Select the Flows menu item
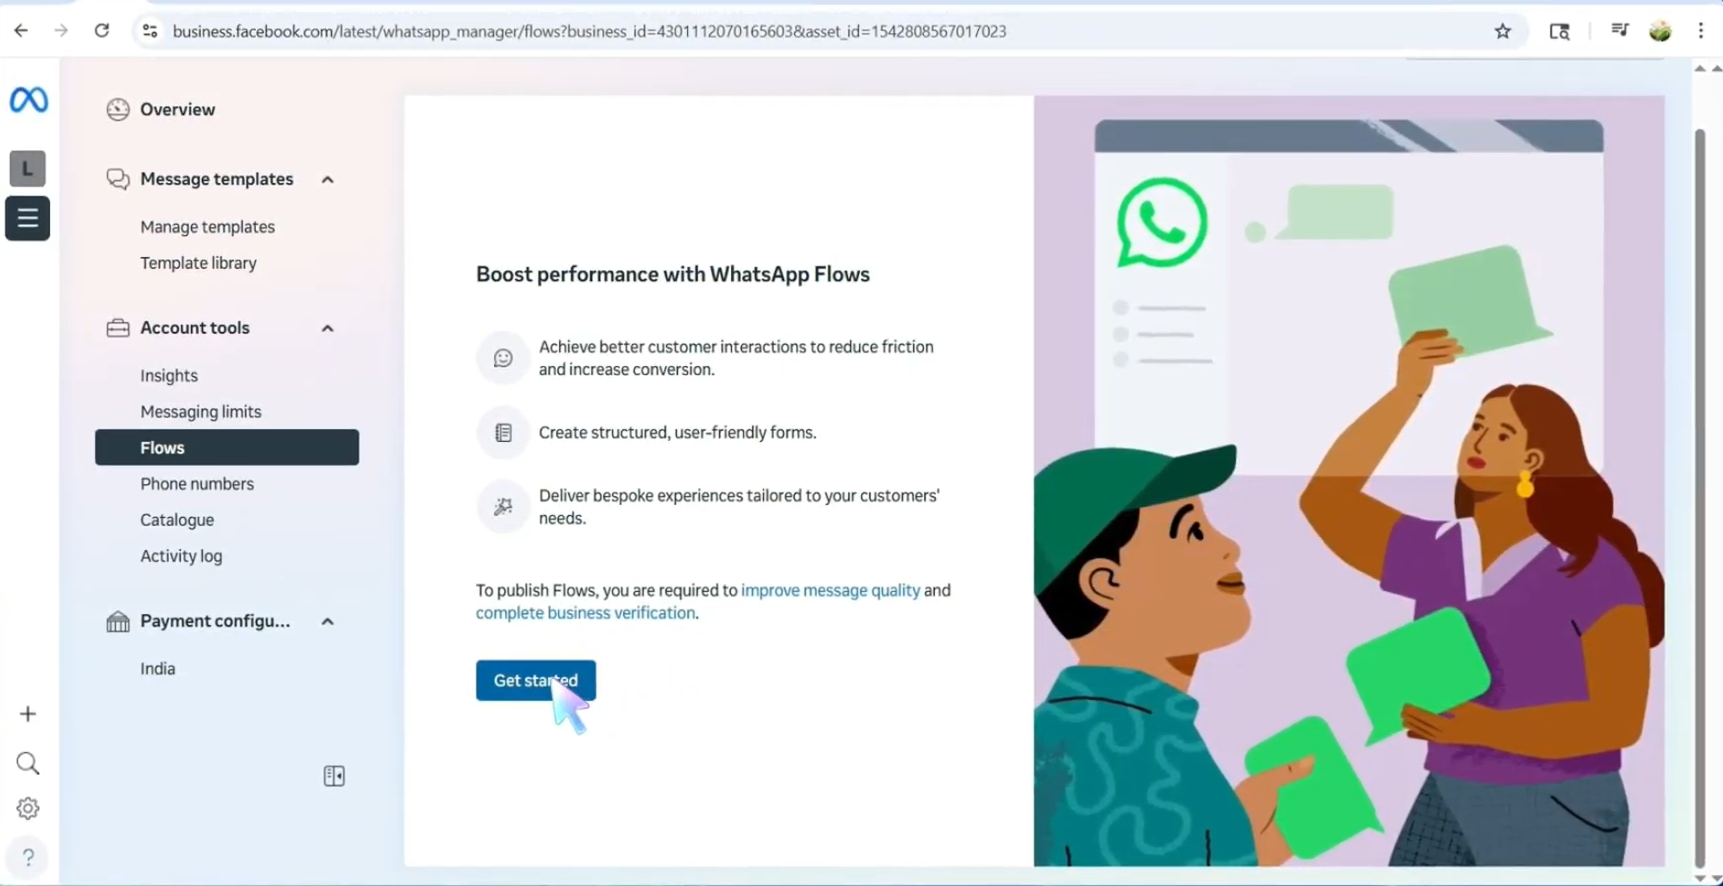The image size is (1723, 886). [227, 448]
